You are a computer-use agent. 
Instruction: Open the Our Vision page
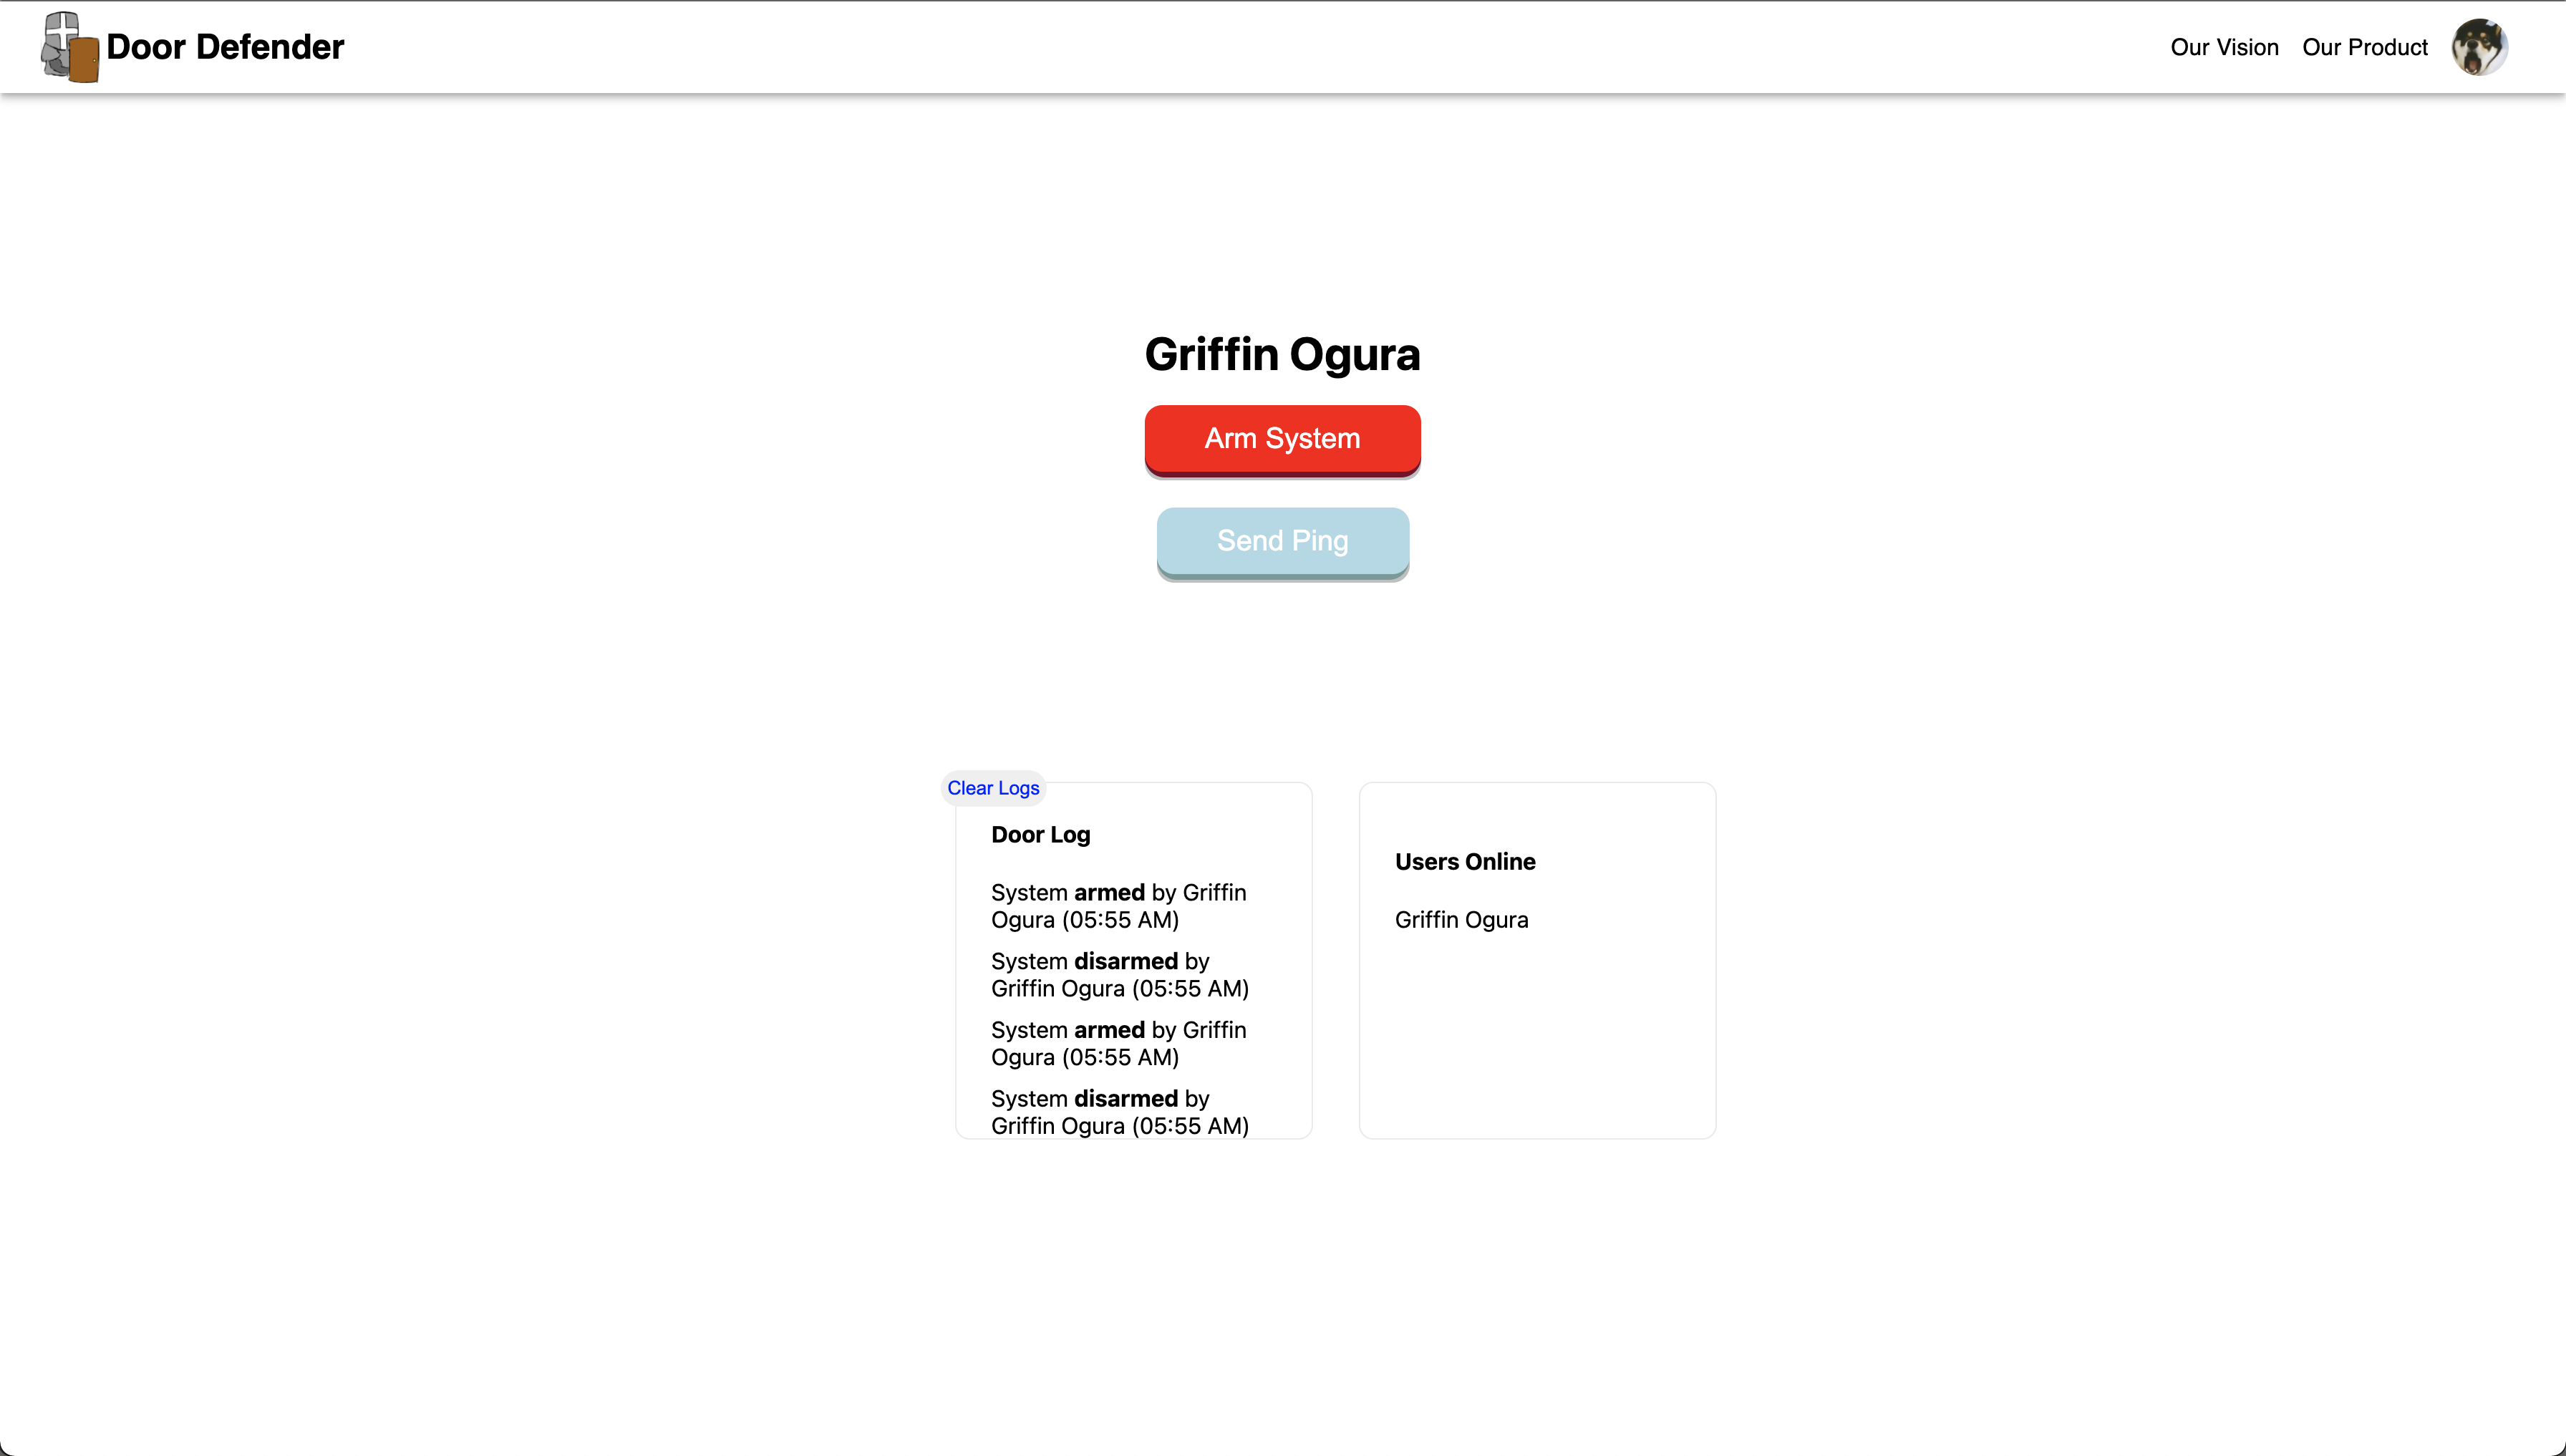click(x=2224, y=47)
